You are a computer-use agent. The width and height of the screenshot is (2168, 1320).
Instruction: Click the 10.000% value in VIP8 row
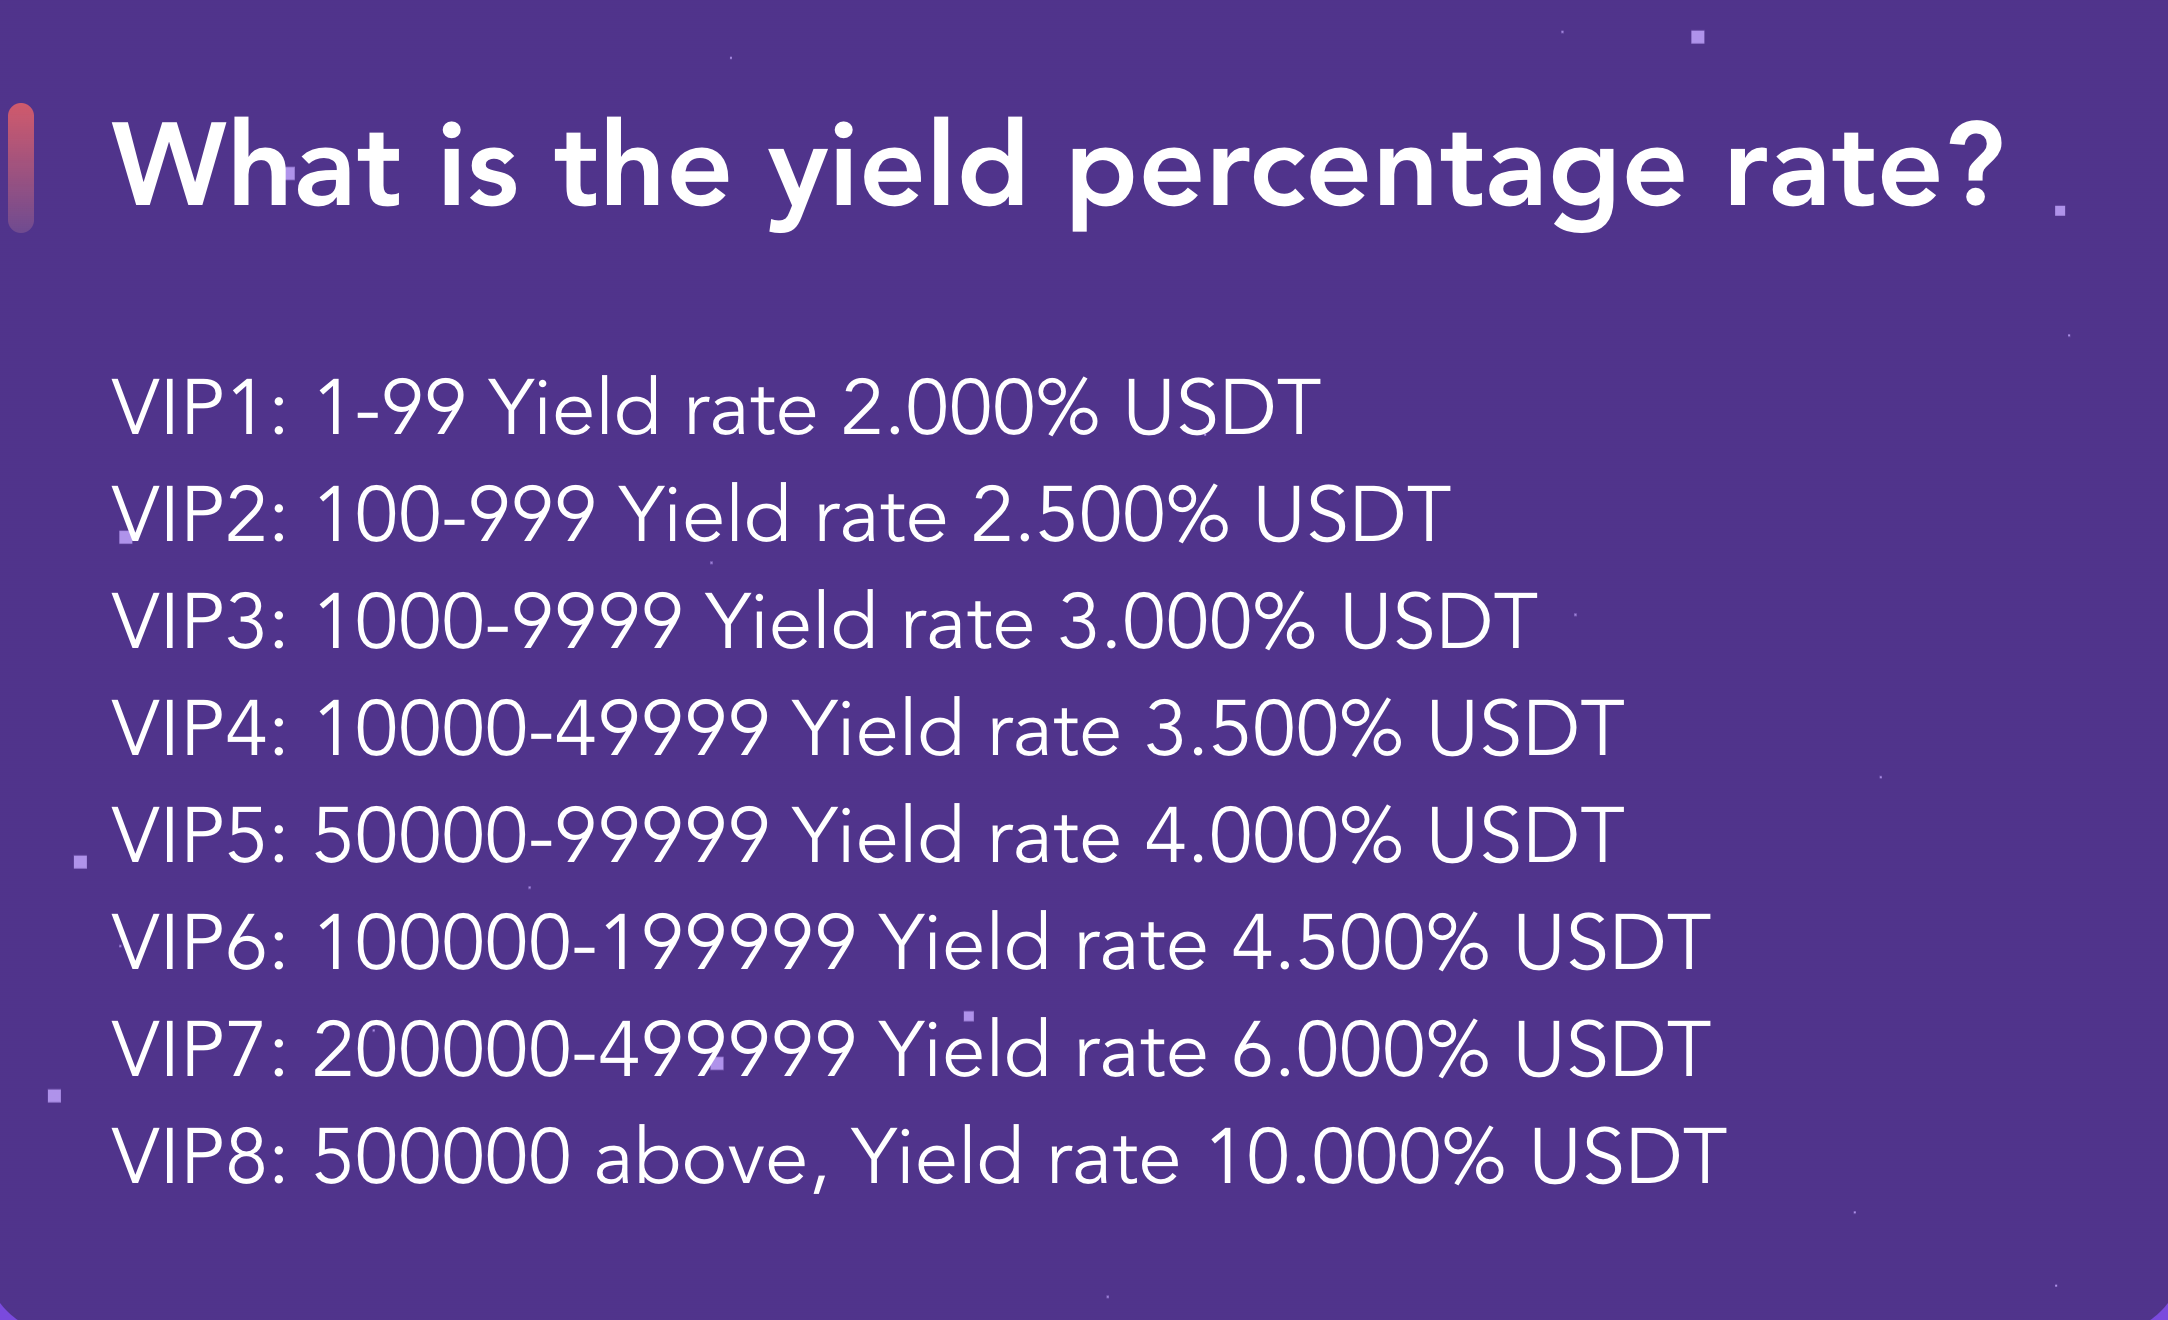[1357, 1156]
